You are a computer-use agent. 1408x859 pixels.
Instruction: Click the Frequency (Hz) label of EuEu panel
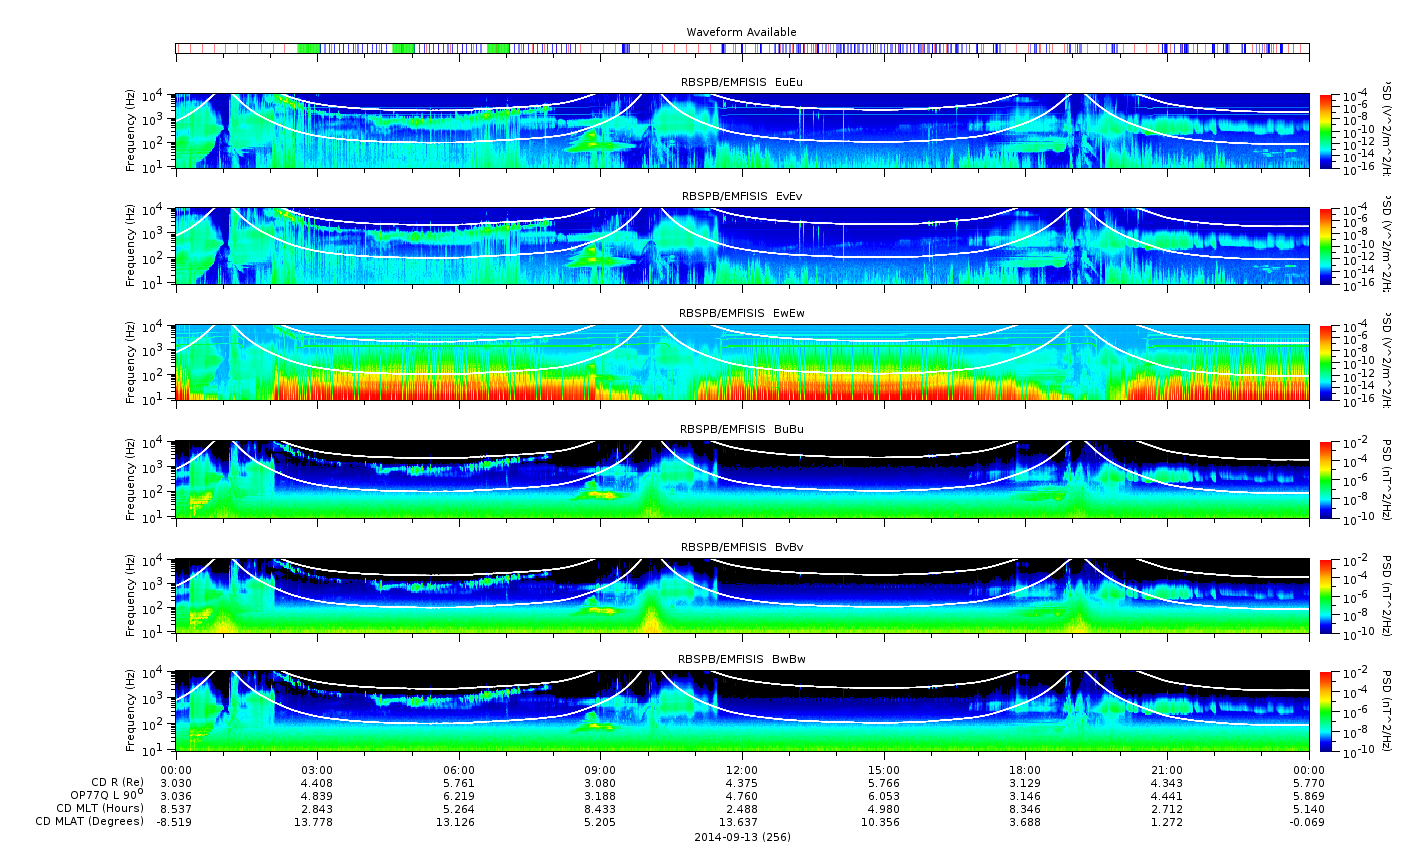coord(131,131)
